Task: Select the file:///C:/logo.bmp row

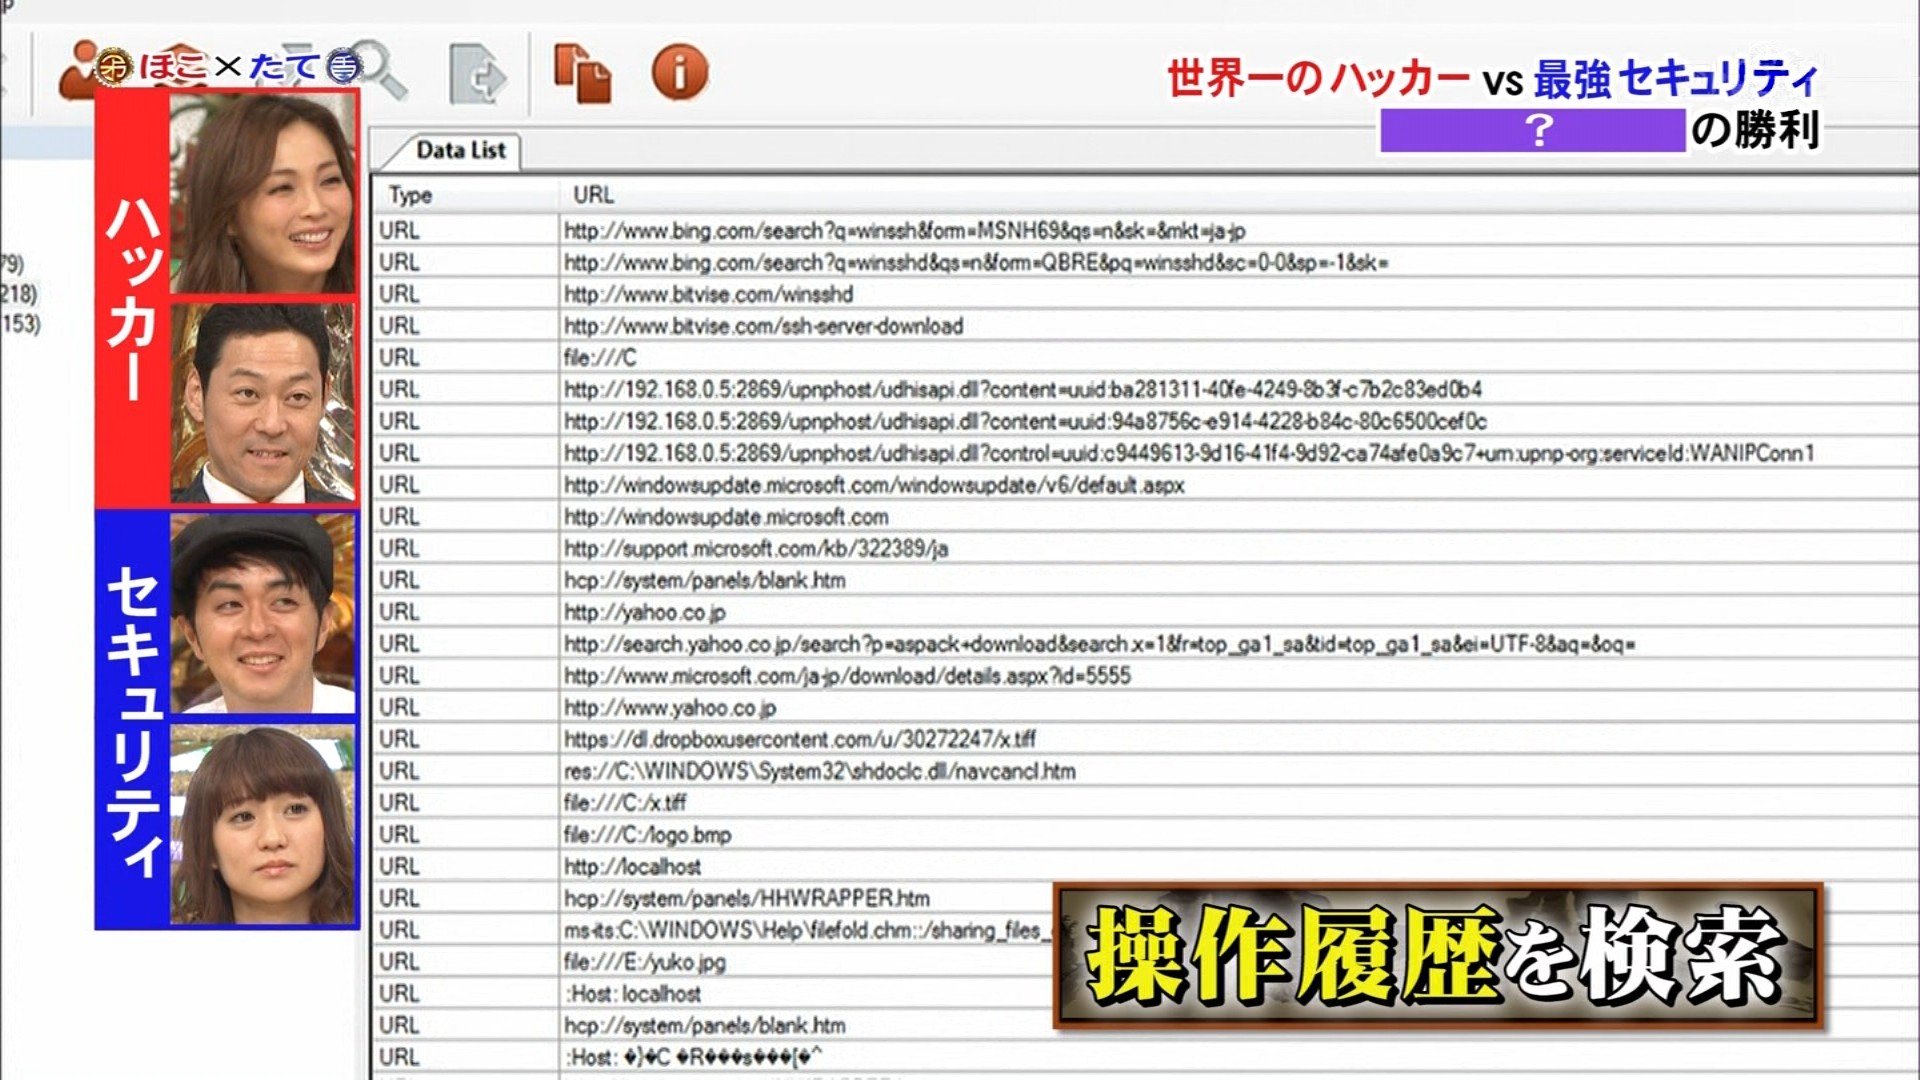Action: click(647, 835)
